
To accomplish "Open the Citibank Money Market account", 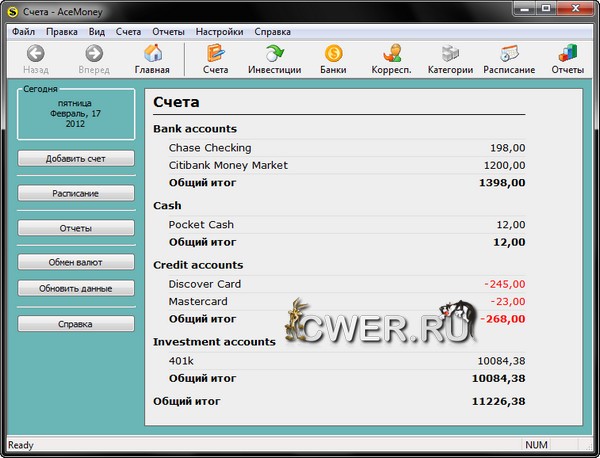I will click(x=228, y=165).
